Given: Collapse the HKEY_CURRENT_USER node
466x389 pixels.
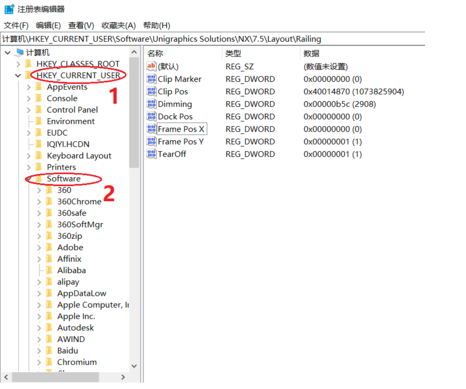Looking at the screenshot, I should point(18,76).
